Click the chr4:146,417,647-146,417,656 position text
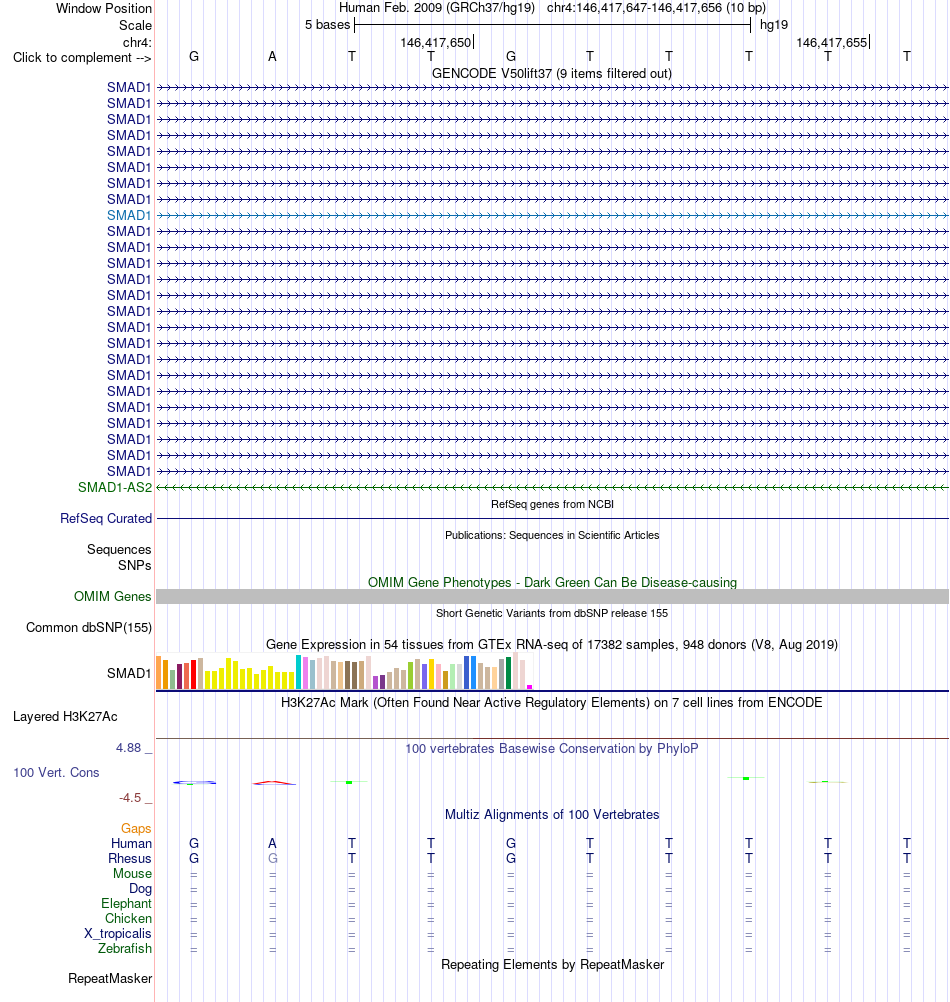950x1002 pixels. (656, 8)
